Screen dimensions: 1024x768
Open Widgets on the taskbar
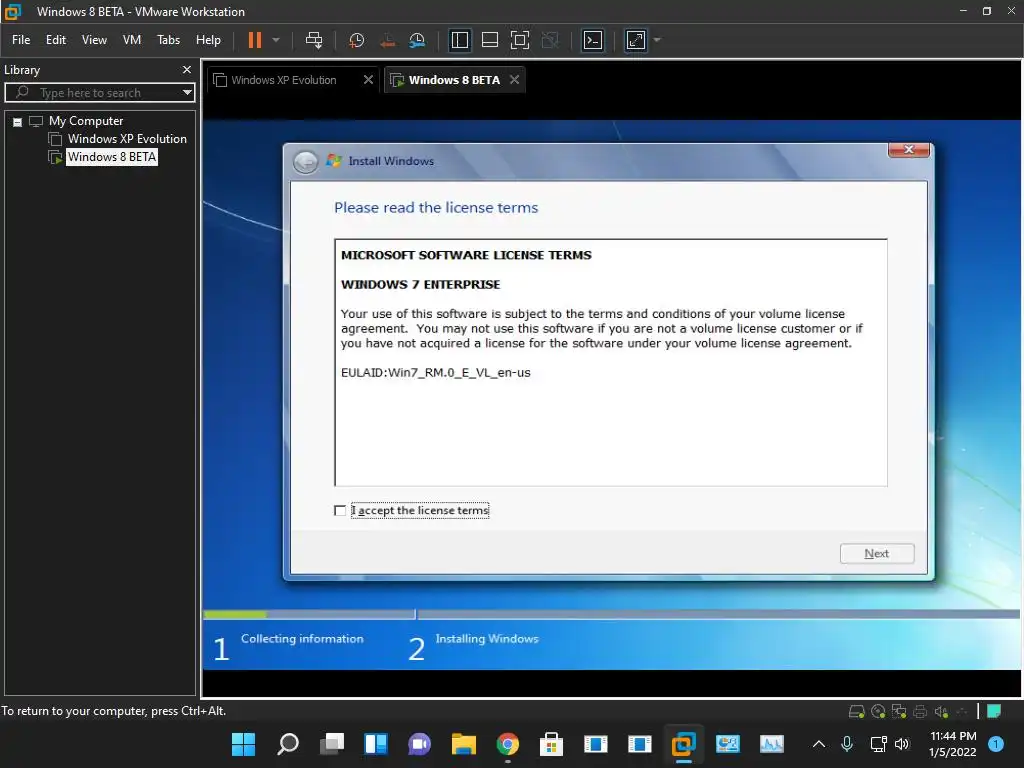pyautogui.click(x=376, y=744)
